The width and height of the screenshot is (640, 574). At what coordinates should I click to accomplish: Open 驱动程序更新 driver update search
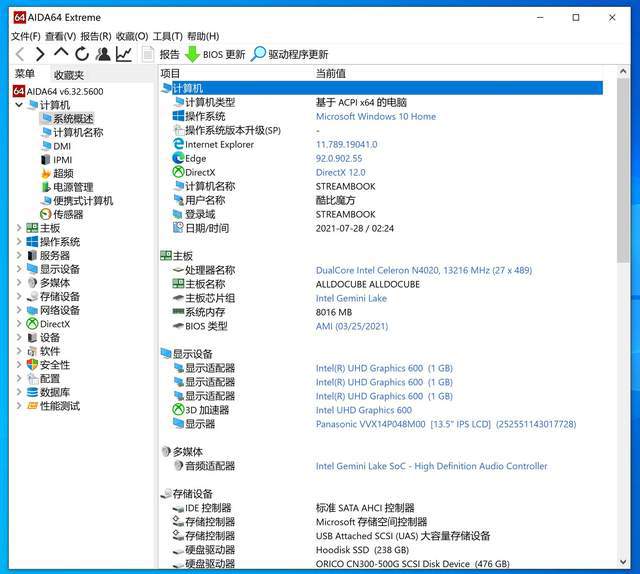click(x=289, y=54)
